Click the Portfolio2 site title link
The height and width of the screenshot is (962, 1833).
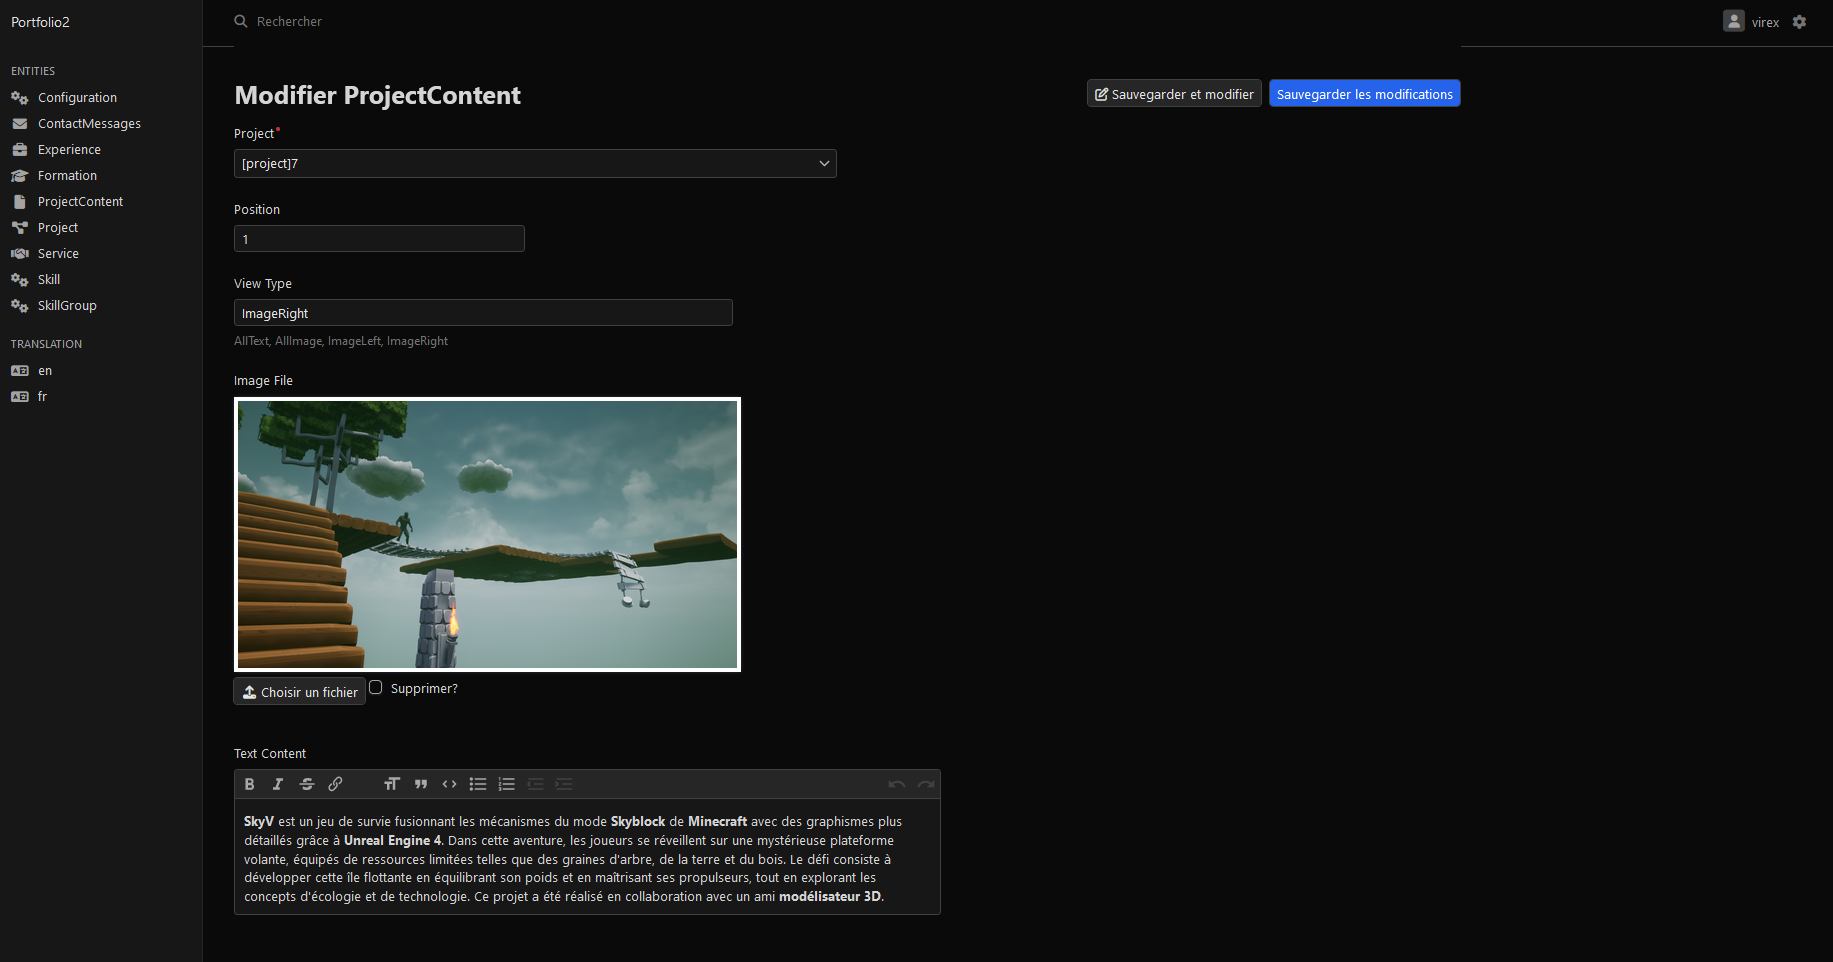40,22
